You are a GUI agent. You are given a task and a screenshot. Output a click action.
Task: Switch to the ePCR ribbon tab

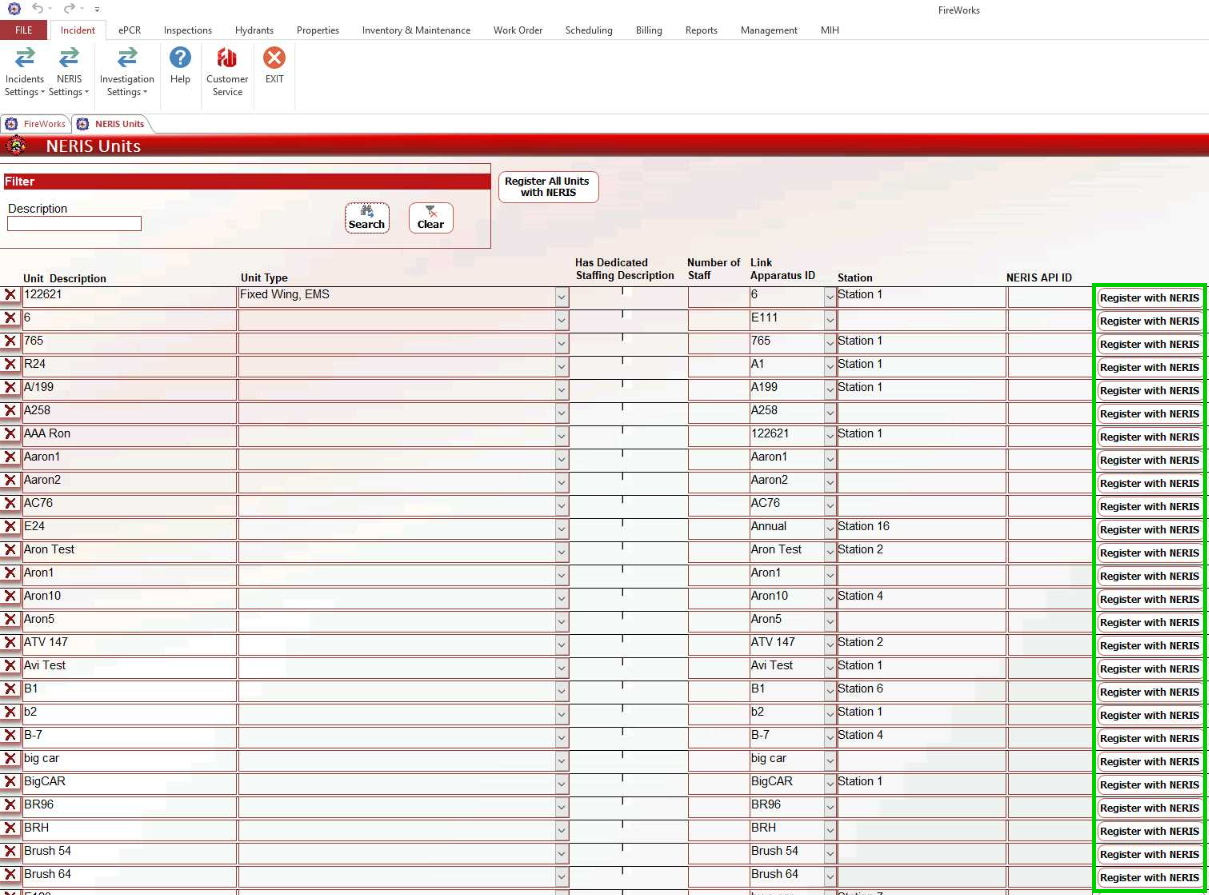point(129,30)
